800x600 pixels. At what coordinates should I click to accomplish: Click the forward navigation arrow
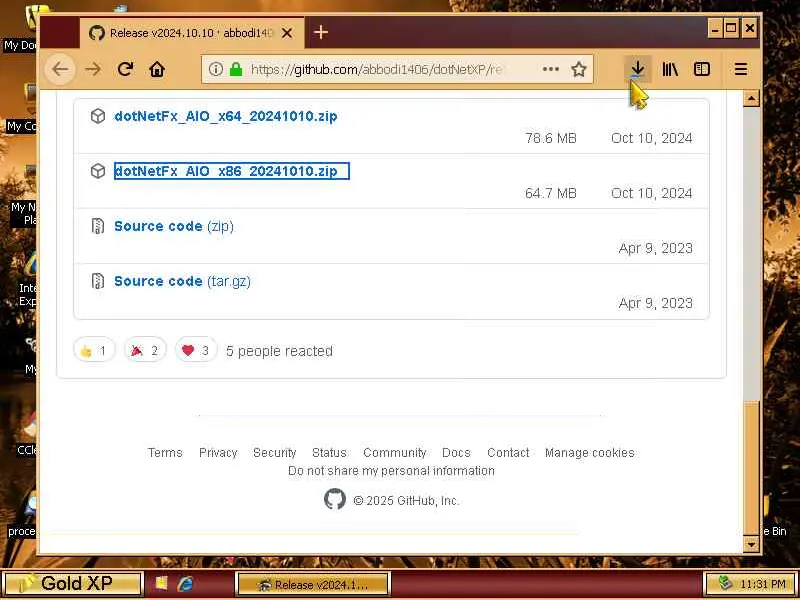coord(93,69)
